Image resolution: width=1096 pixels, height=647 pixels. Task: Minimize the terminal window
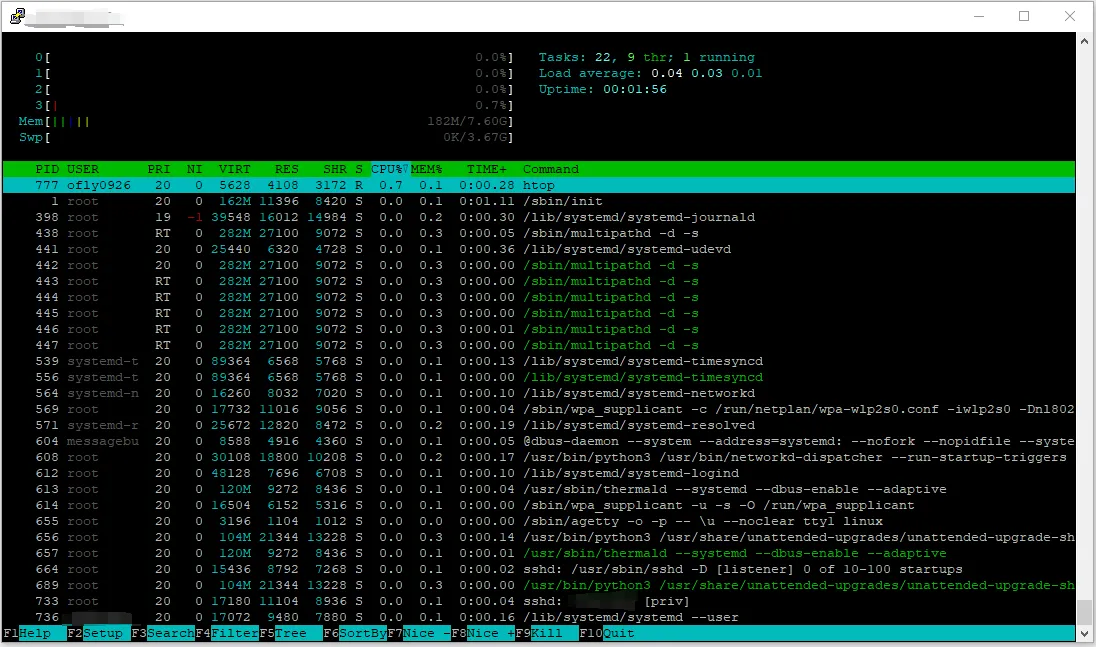pyautogui.click(x=979, y=16)
